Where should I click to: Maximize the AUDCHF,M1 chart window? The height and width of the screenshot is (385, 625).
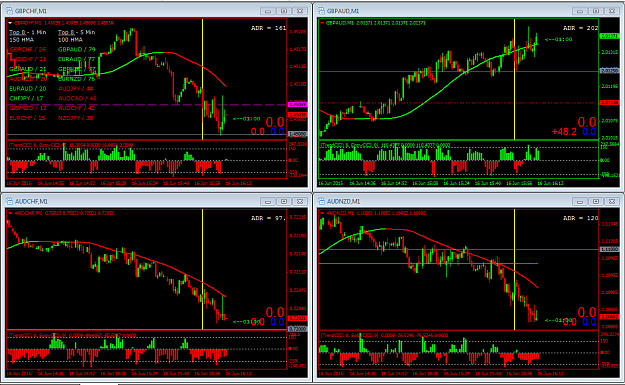click(284, 202)
